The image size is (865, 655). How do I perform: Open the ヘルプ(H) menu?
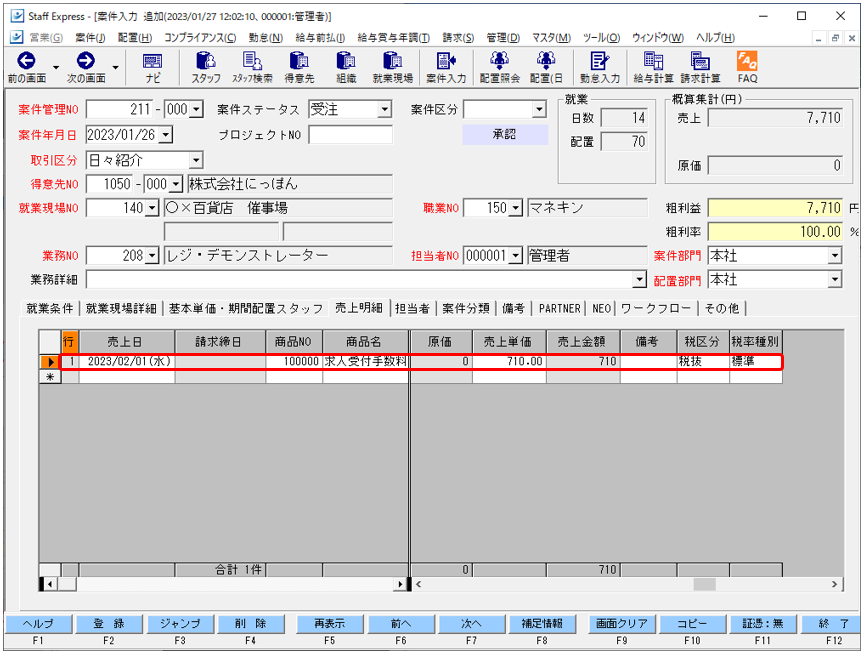click(715, 38)
